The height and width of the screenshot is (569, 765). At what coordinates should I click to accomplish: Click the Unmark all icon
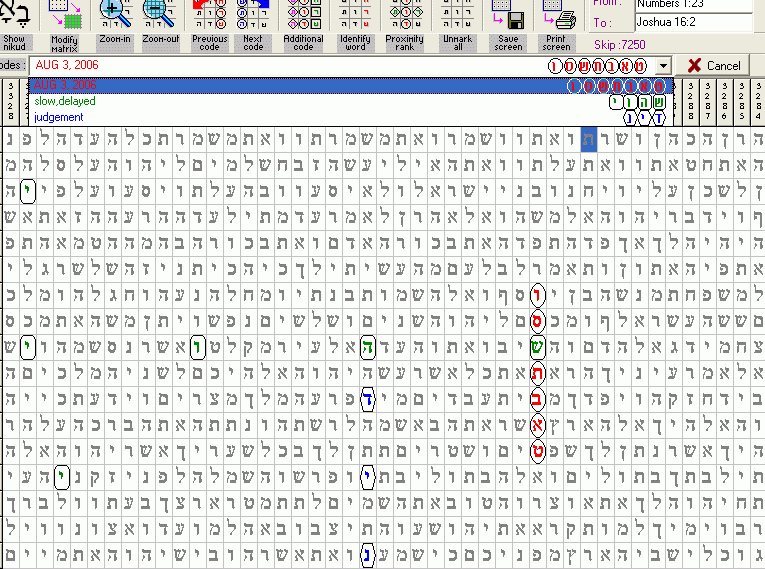point(458,15)
